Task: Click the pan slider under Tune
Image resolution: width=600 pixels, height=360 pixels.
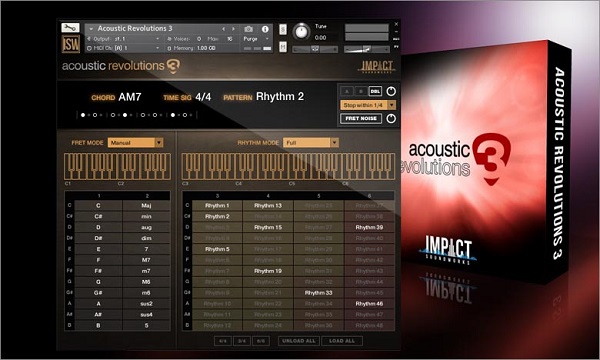Action: 315,49
